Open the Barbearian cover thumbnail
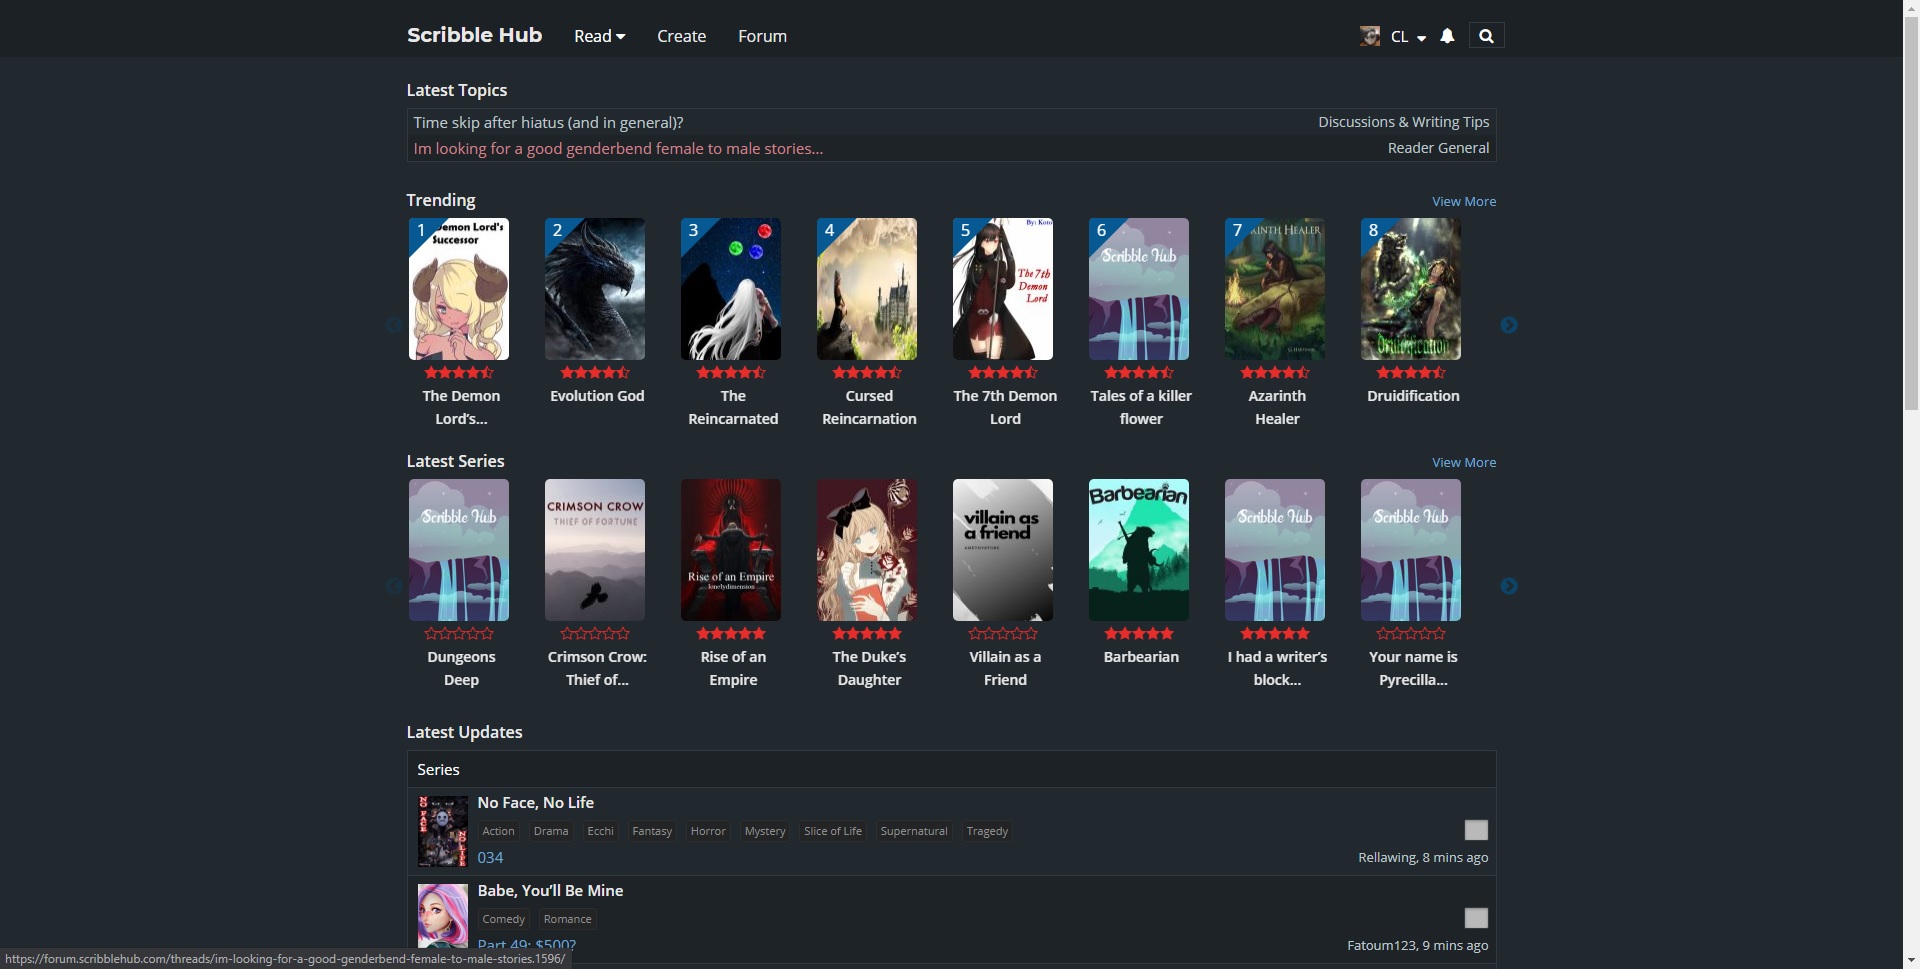 pyautogui.click(x=1139, y=549)
